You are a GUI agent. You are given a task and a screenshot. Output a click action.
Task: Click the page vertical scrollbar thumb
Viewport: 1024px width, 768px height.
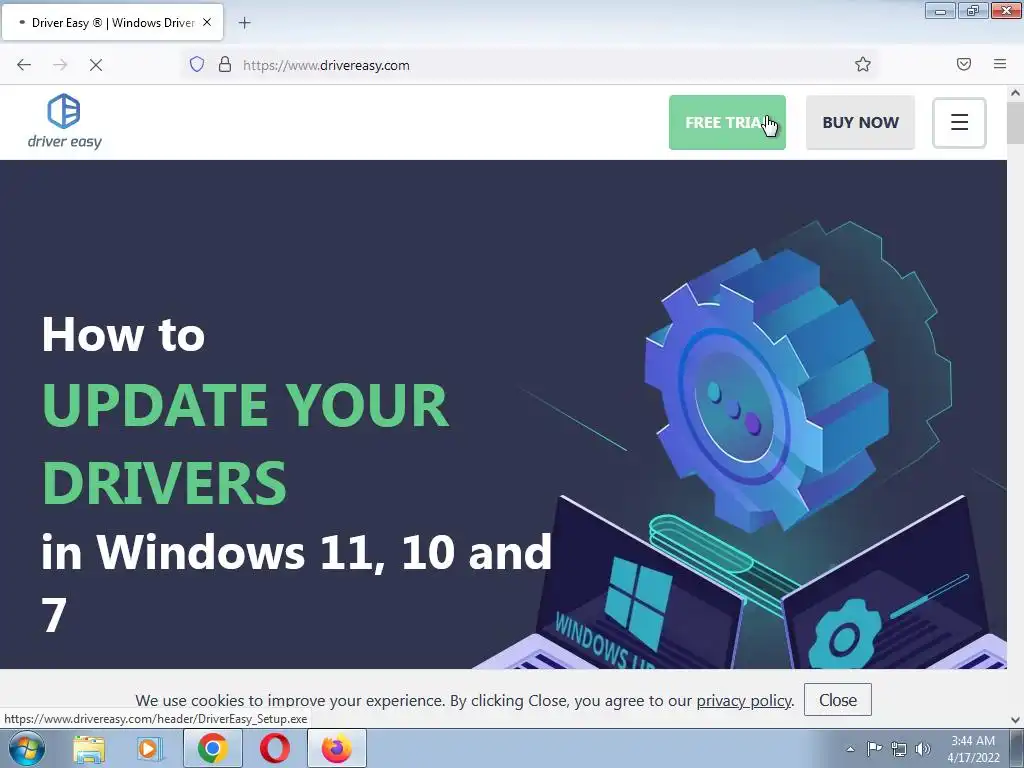pyautogui.click(x=1015, y=123)
